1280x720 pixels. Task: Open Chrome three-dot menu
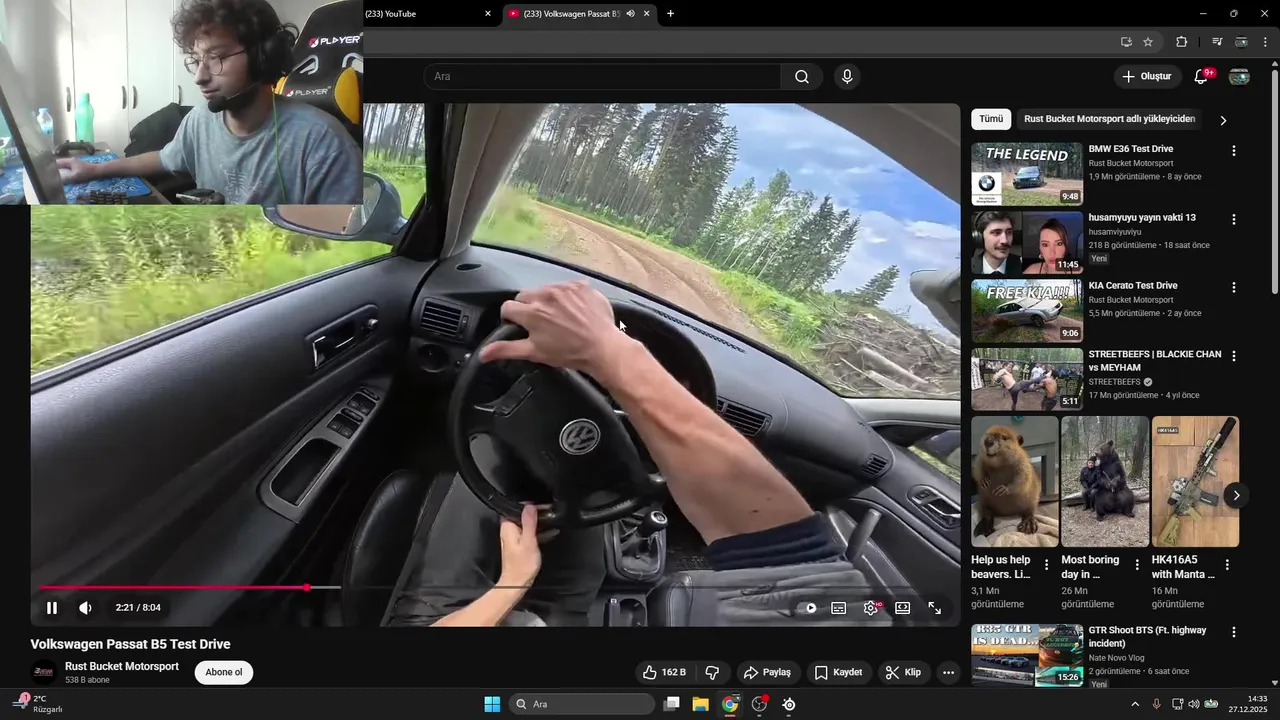pos(1266,42)
